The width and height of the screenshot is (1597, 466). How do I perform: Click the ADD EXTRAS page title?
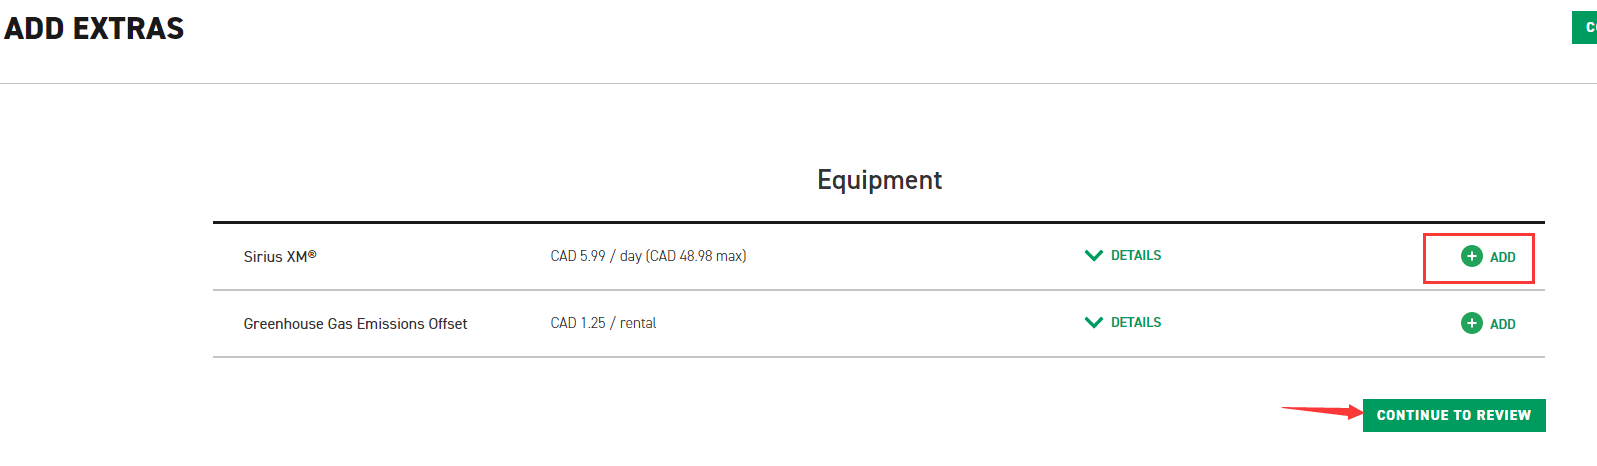[x=94, y=29]
